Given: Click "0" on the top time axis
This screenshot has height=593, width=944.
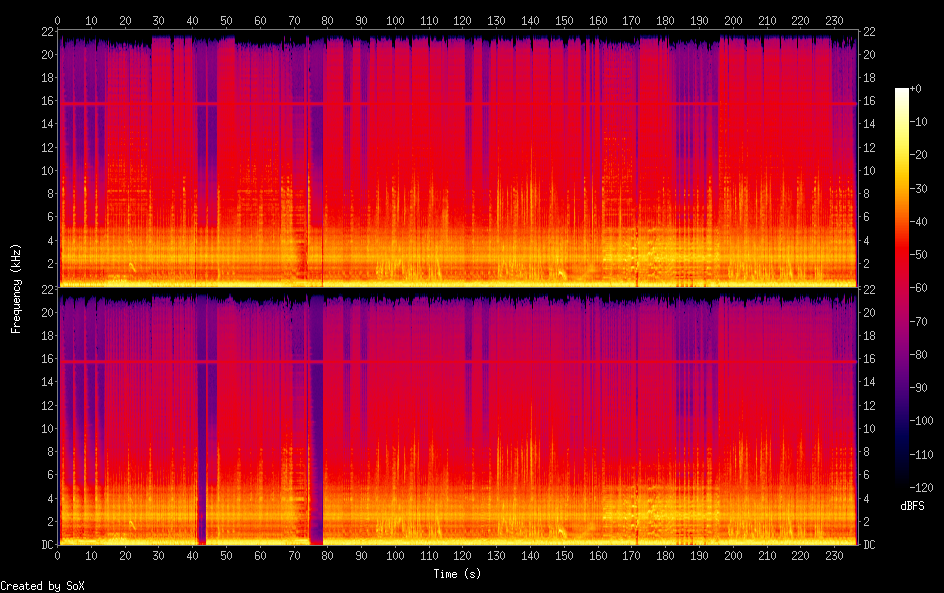Looking at the screenshot, I should [58, 20].
